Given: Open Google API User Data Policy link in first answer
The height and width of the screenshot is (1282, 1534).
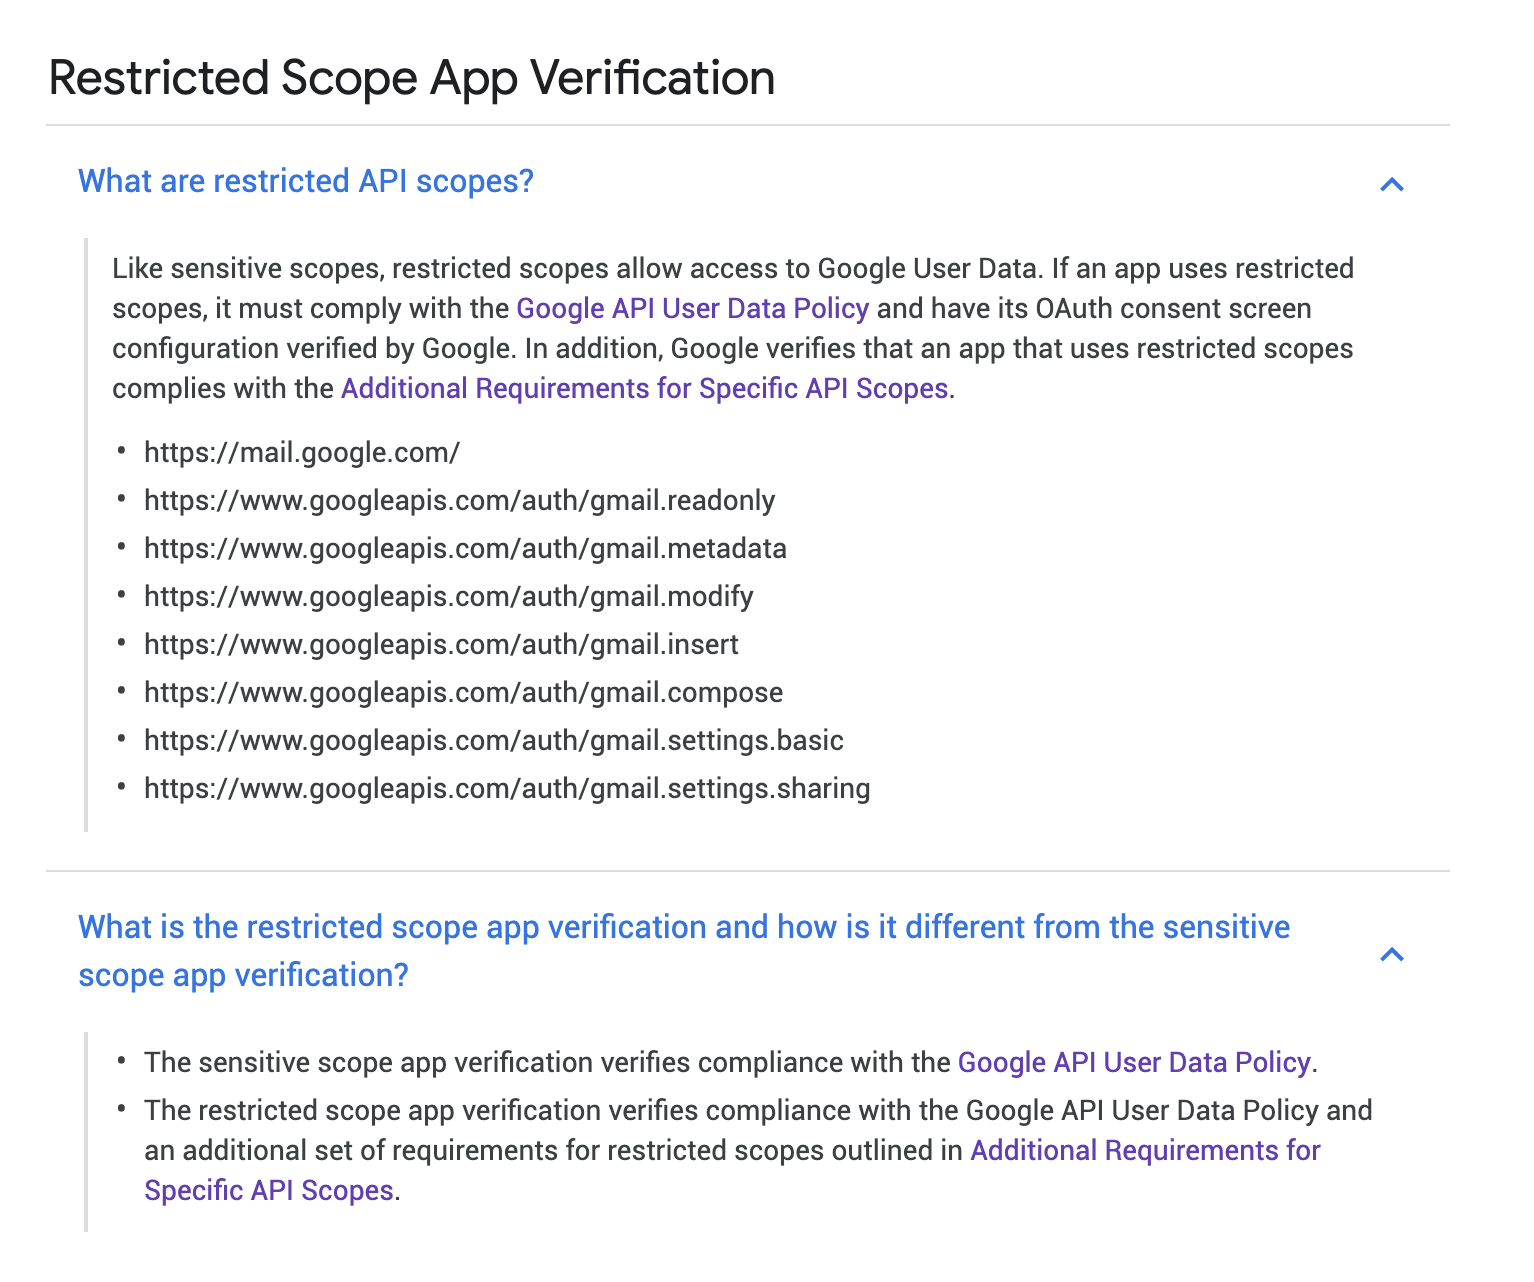Looking at the screenshot, I should (x=692, y=308).
